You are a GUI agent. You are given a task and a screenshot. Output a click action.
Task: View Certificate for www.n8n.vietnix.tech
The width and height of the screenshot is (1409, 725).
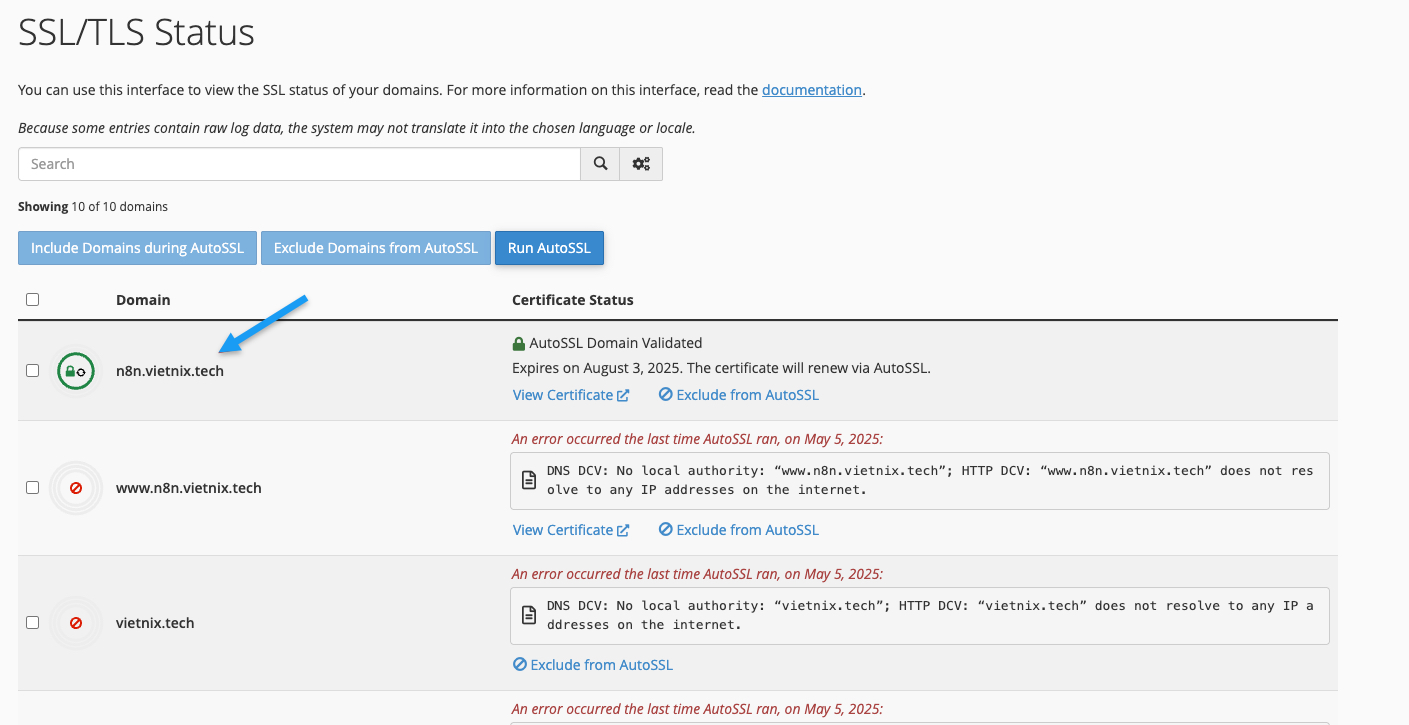click(571, 530)
